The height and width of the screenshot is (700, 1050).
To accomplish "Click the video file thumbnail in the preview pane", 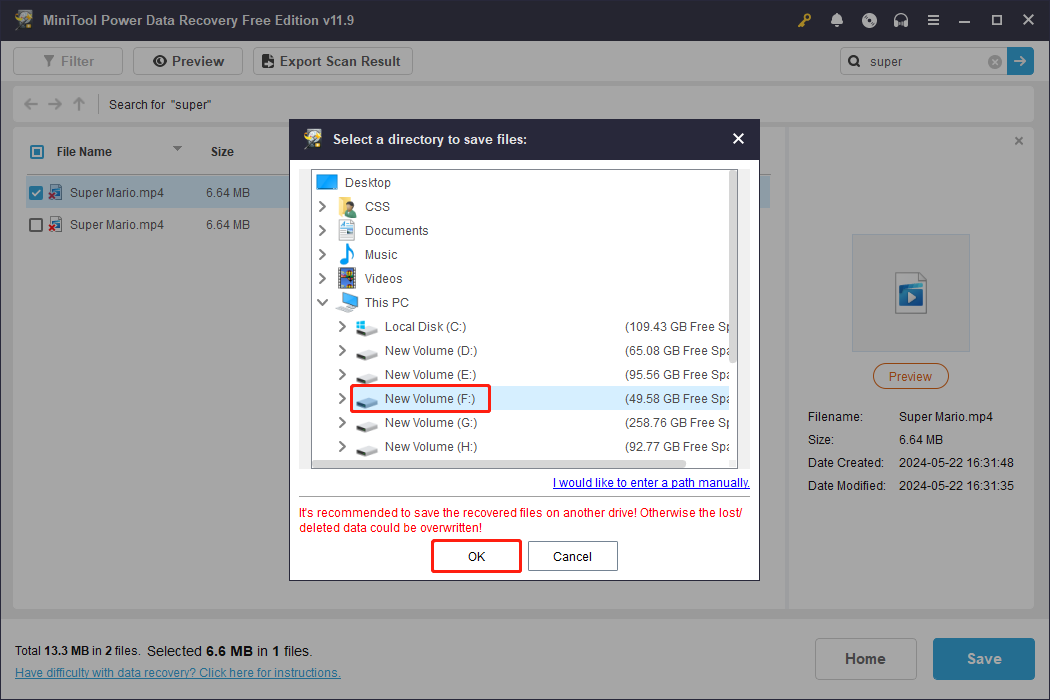I will 911,293.
